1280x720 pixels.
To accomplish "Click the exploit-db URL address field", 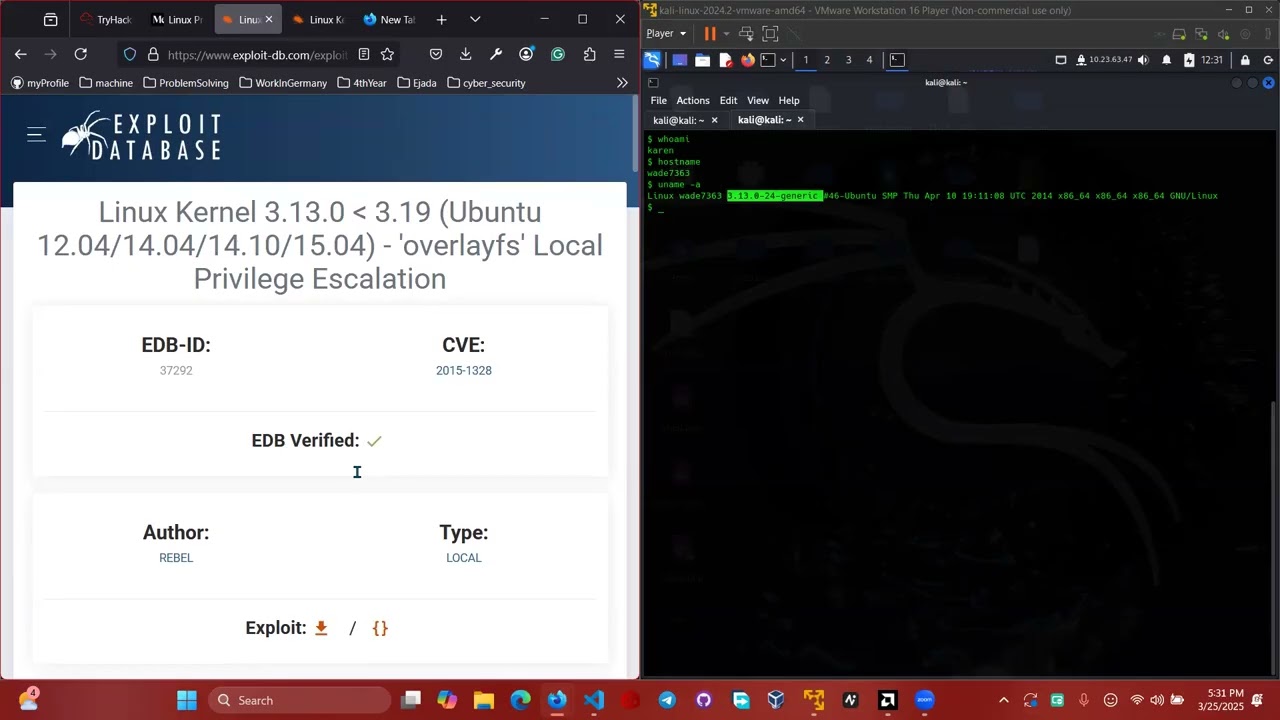I will (x=257, y=54).
